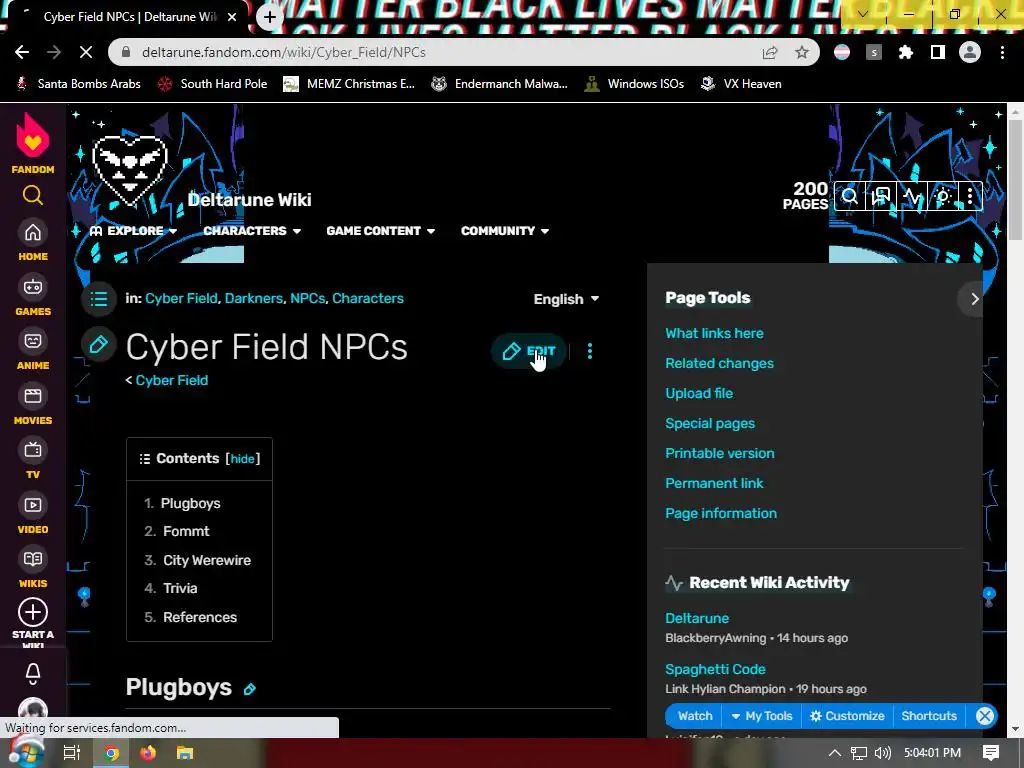Viewport: 1024px width, 768px height.
Task: Open the Santa Bombs Arabs bookmark
Action: pos(78,84)
